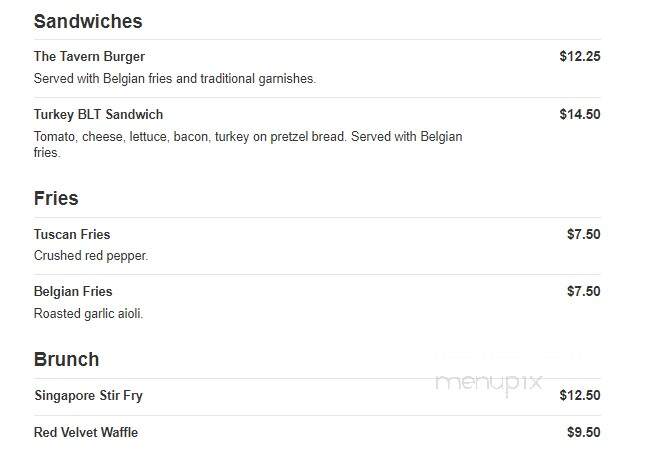Click the Roasted garlic aioli description
This screenshot has width=668, height=465.
(x=88, y=314)
